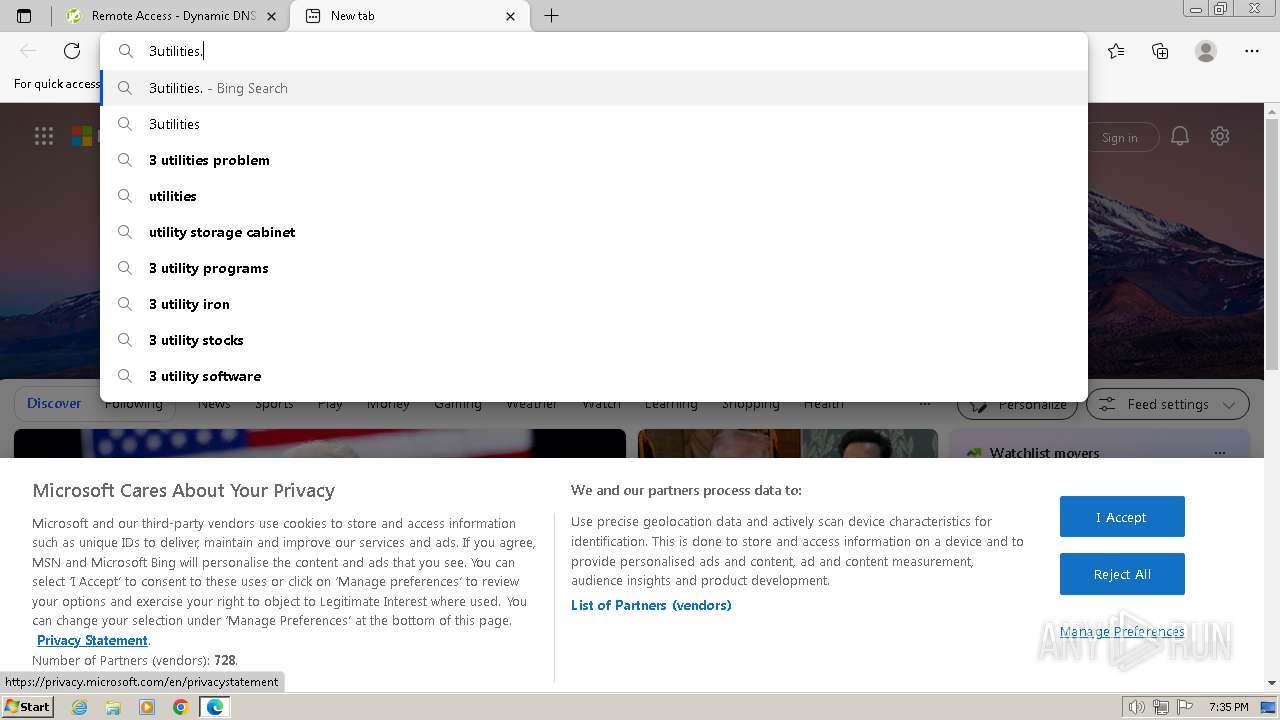
Task: Open the Personalize button
Action: tap(1018, 405)
